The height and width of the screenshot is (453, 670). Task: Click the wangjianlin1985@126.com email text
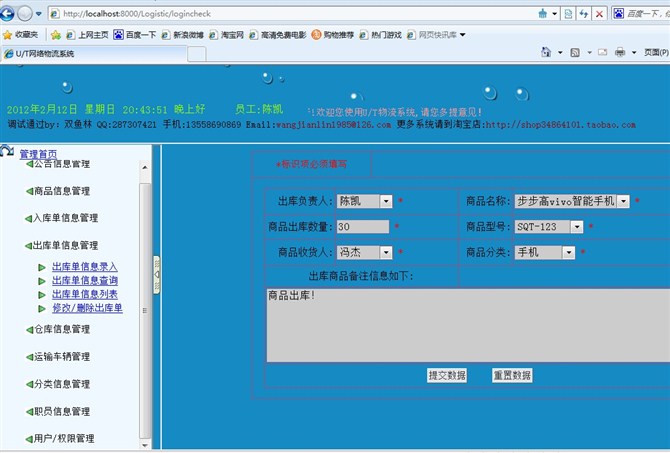[x=333, y=125]
